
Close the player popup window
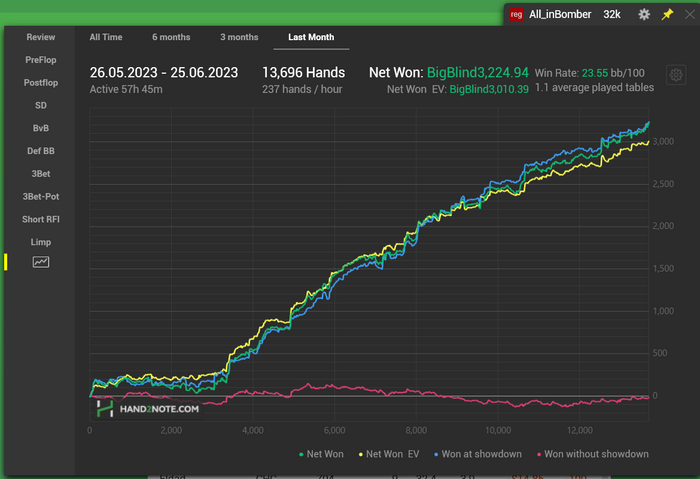690,14
